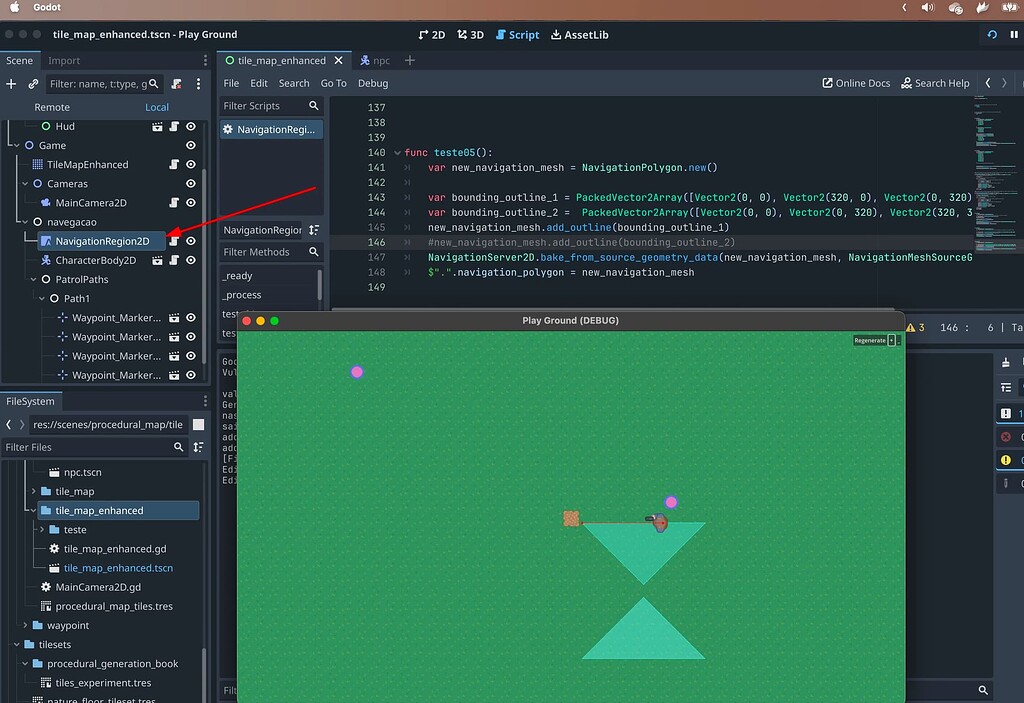Switch to the 2D workspace
Screen dimensions: 1024x703
[x=432, y=34]
